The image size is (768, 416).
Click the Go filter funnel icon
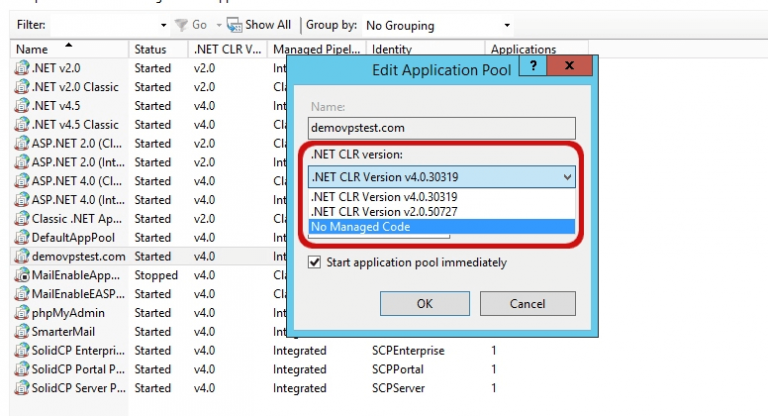point(181,25)
